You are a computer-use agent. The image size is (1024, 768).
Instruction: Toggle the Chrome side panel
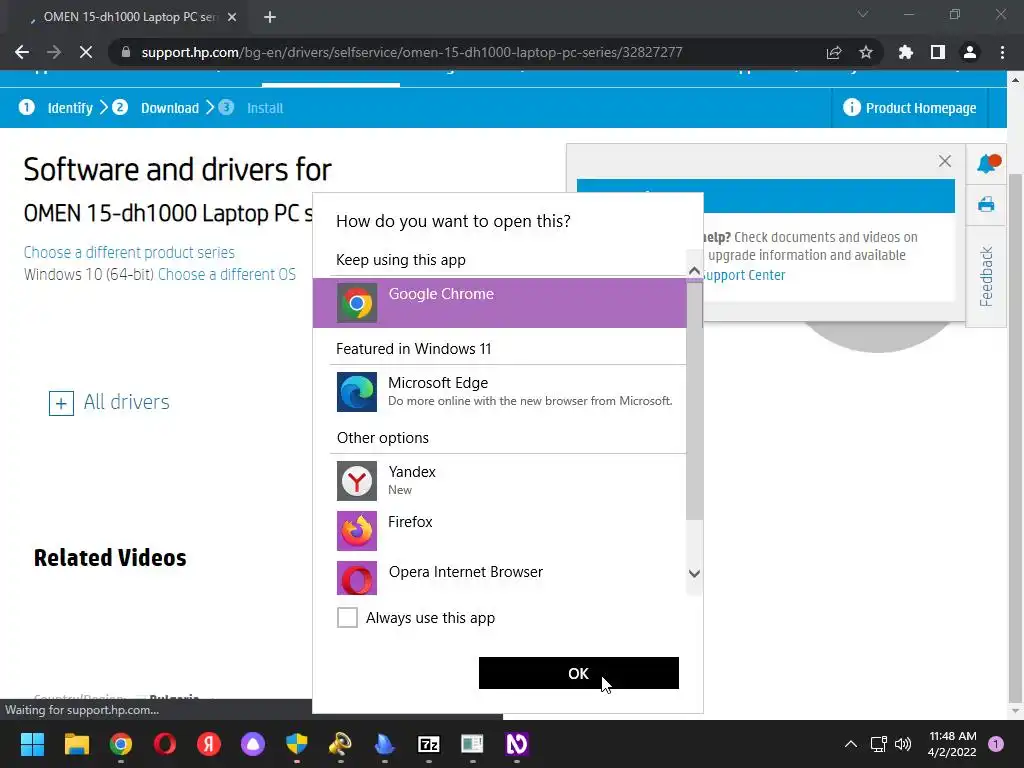coord(938,52)
